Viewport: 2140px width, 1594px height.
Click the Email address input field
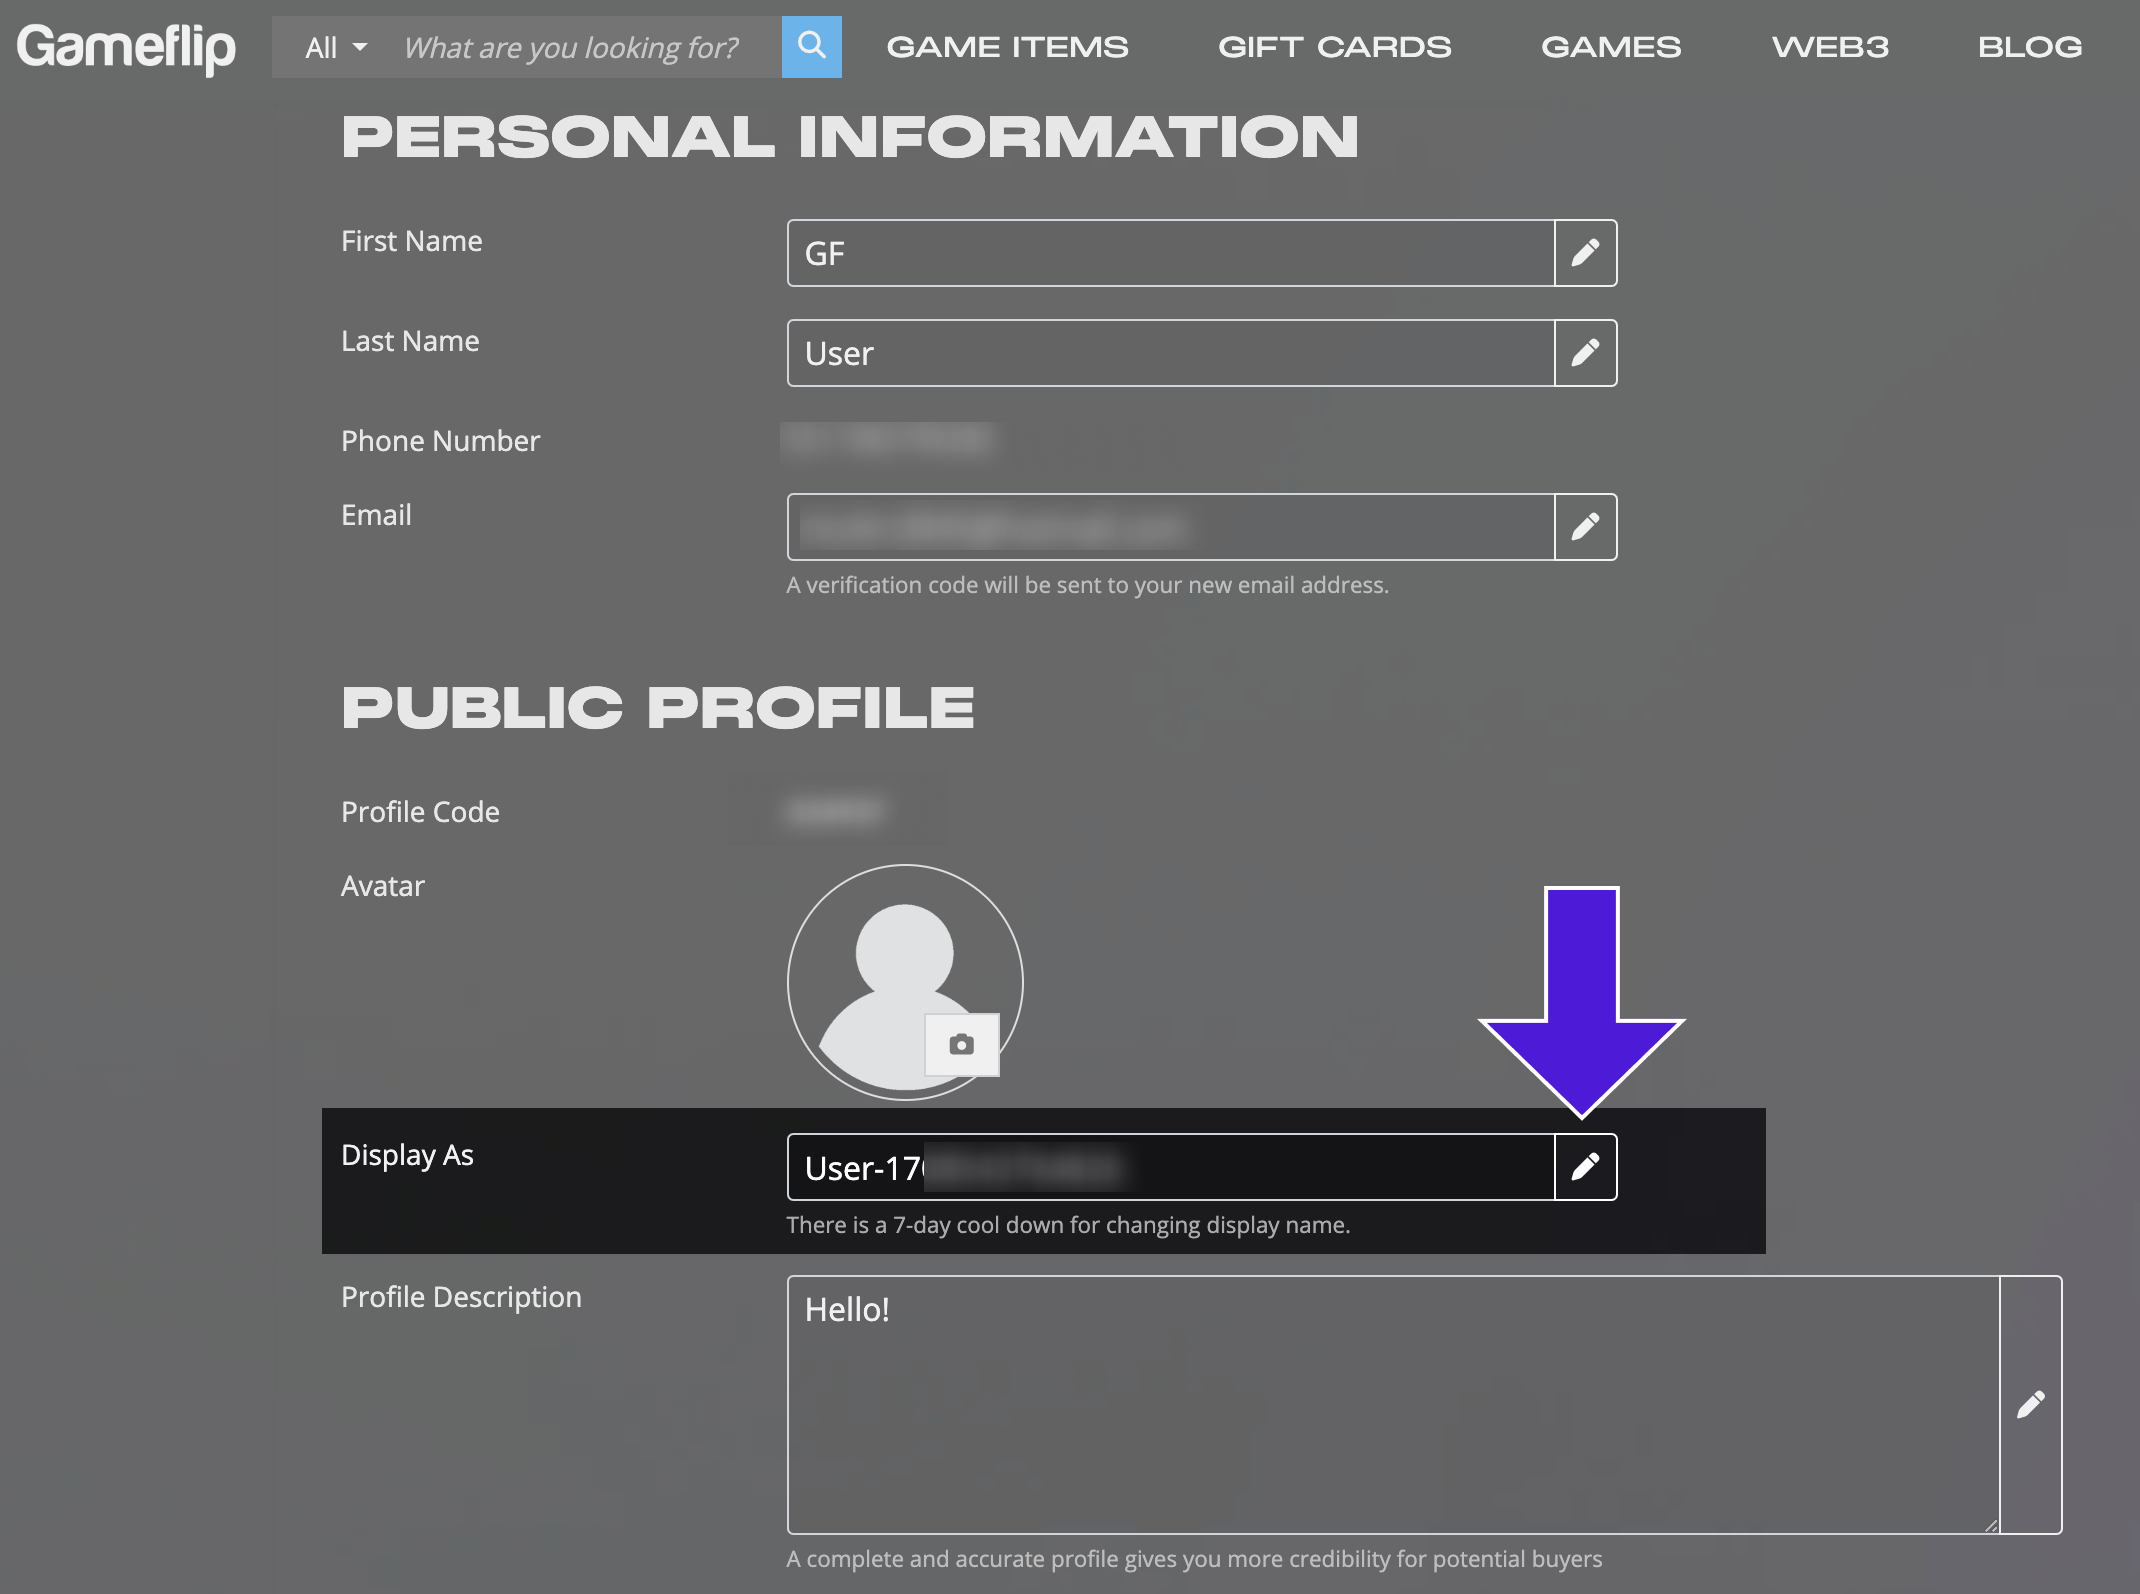[x=1171, y=527]
